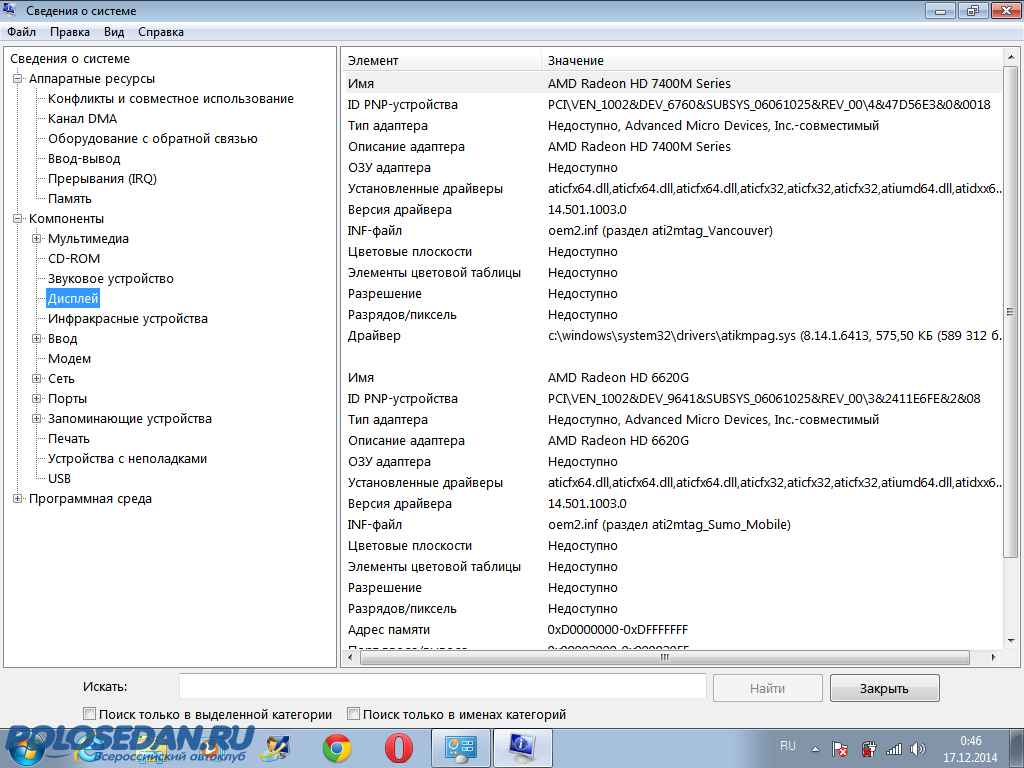Select Звуковое устройство in the tree
The image size is (1024, 768).
click(111, 279)
